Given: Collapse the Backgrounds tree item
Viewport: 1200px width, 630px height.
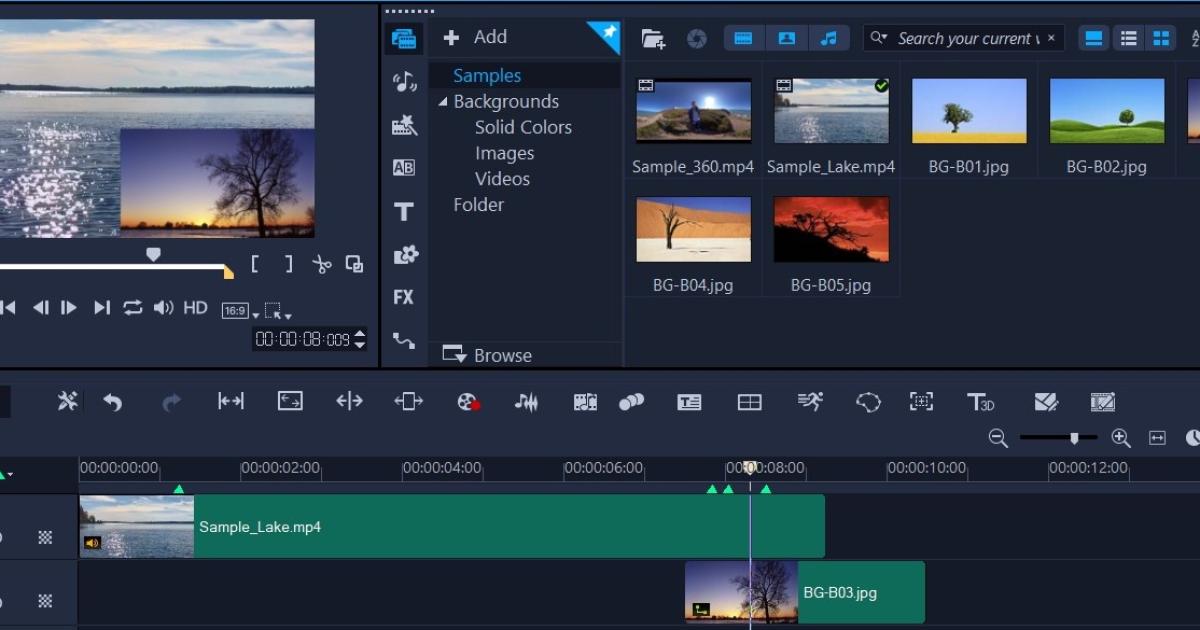Looking at the screenshot, I should tap(443, 101).
